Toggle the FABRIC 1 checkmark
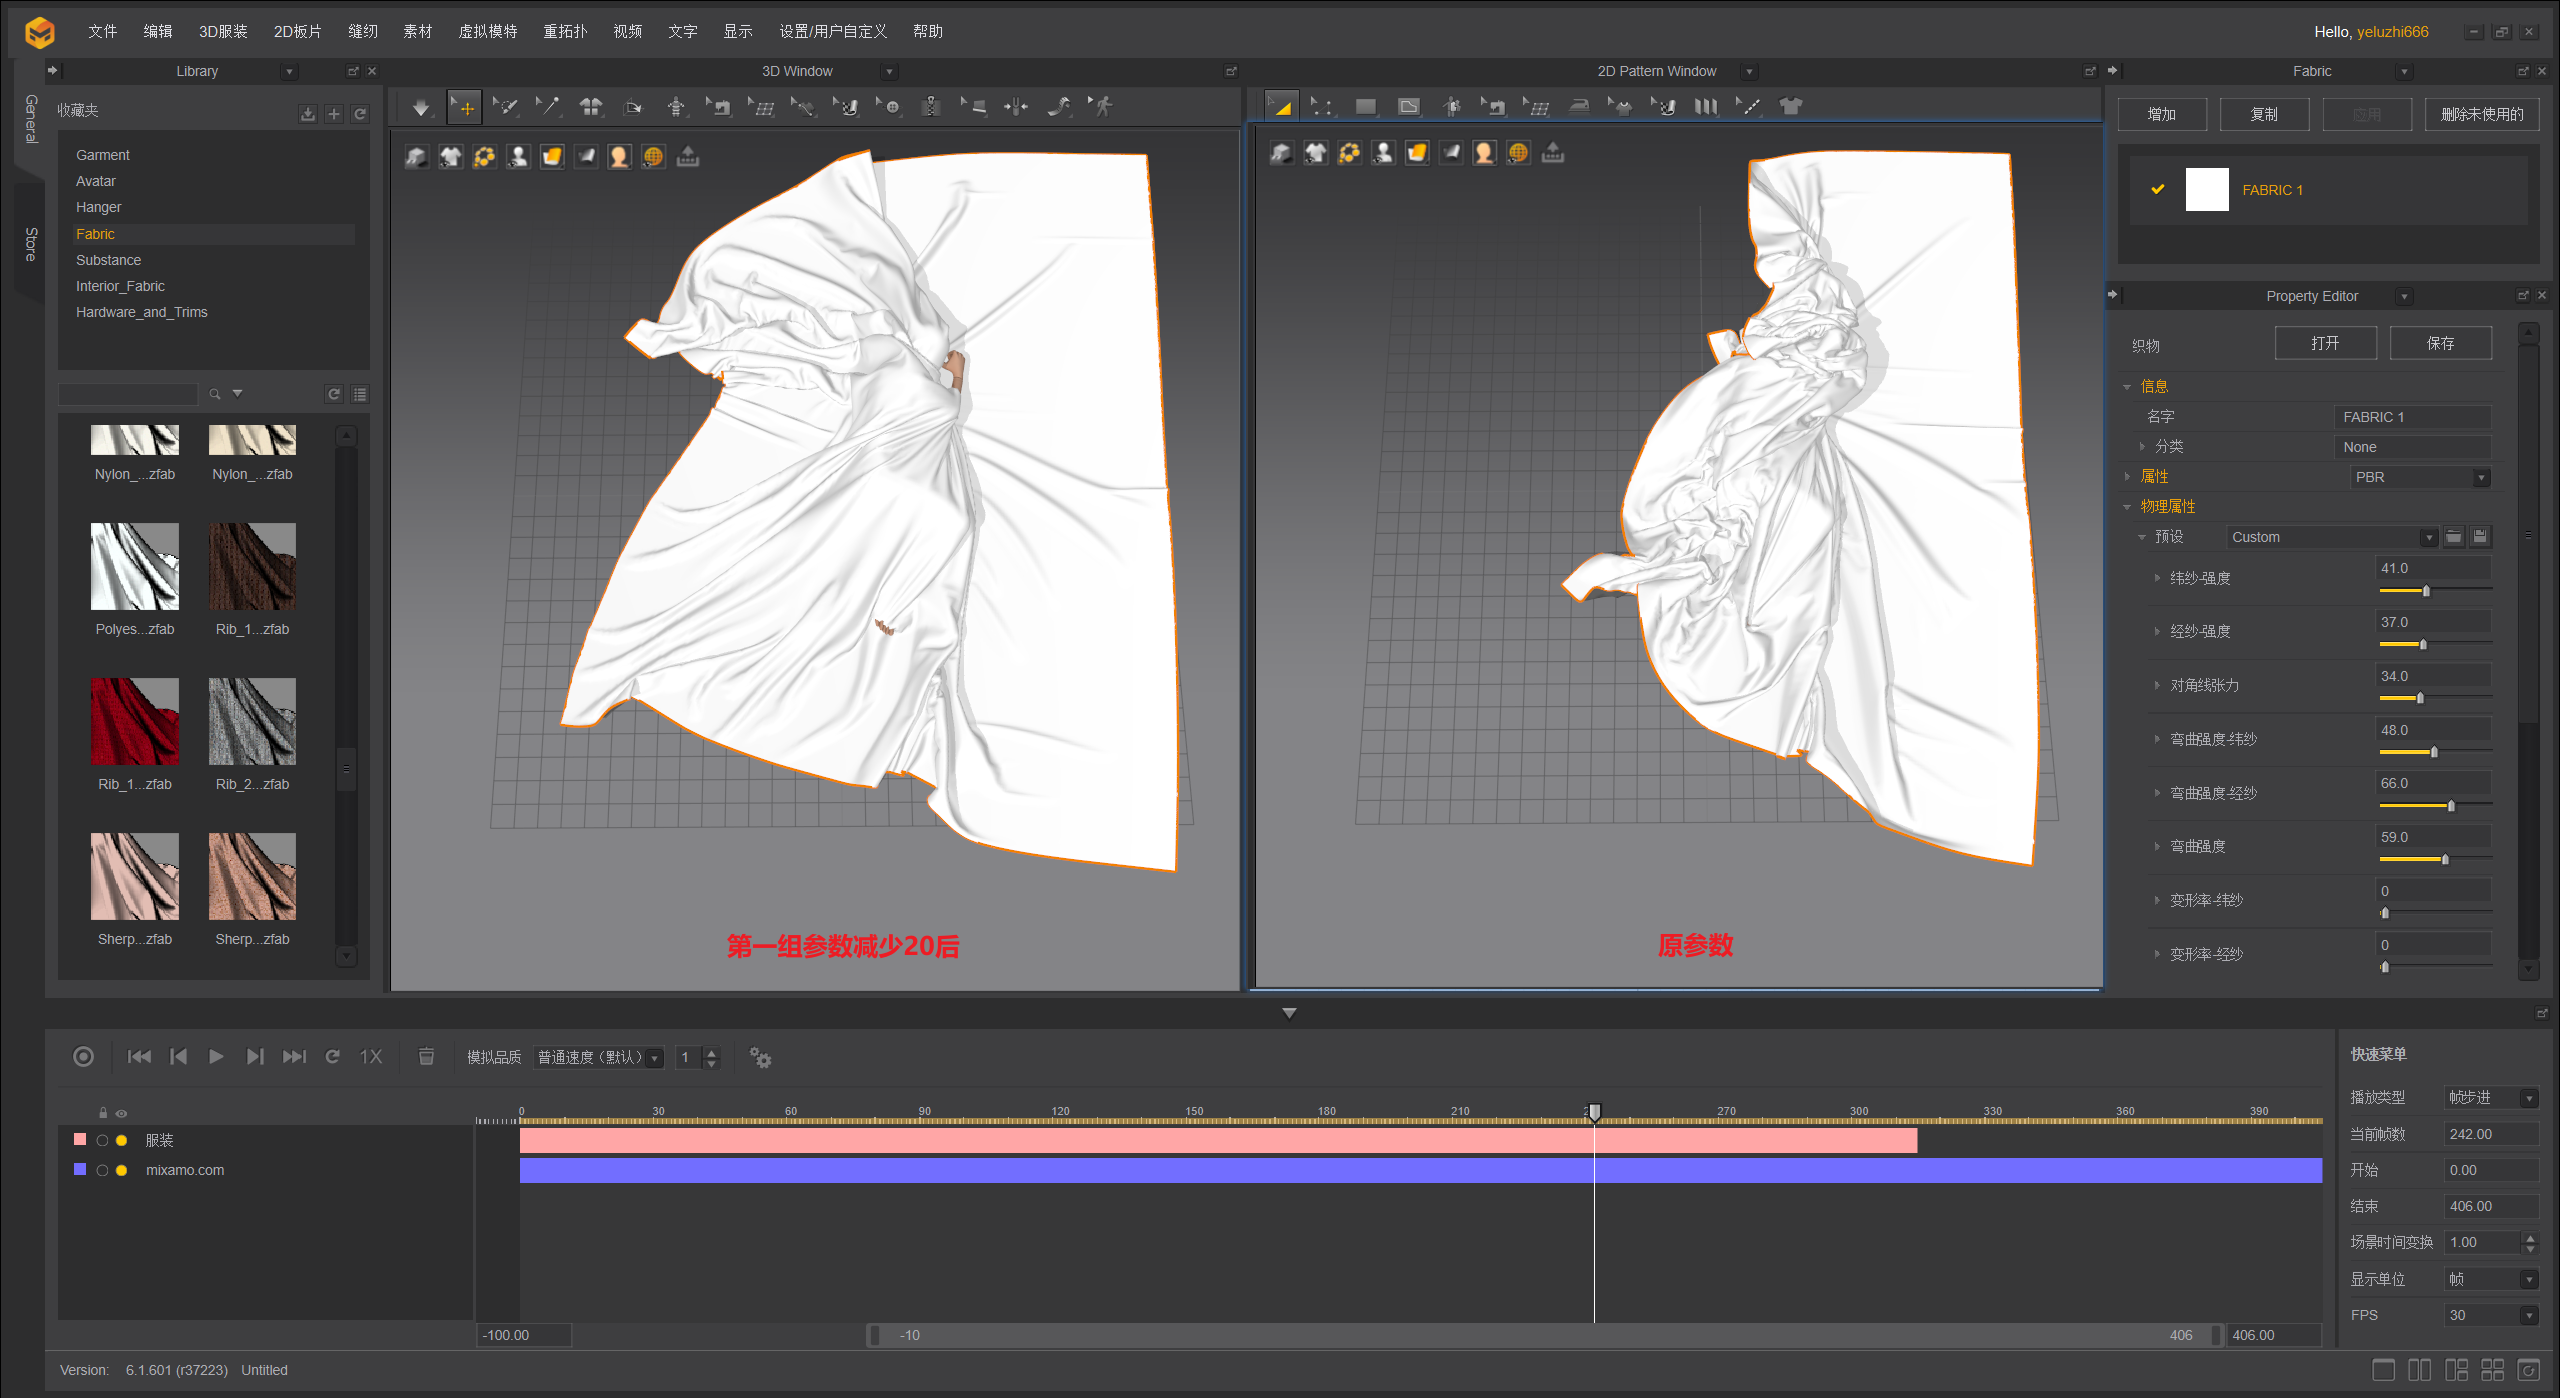This screenshot has height=1398, width=2560. pyautogui.click(x=2157, y=189)
